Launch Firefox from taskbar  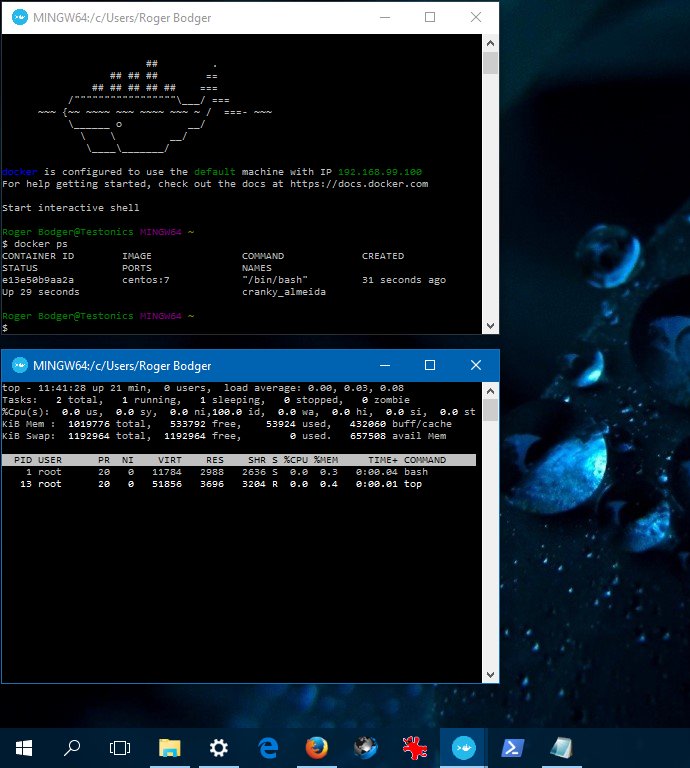[x=316, y=748]
